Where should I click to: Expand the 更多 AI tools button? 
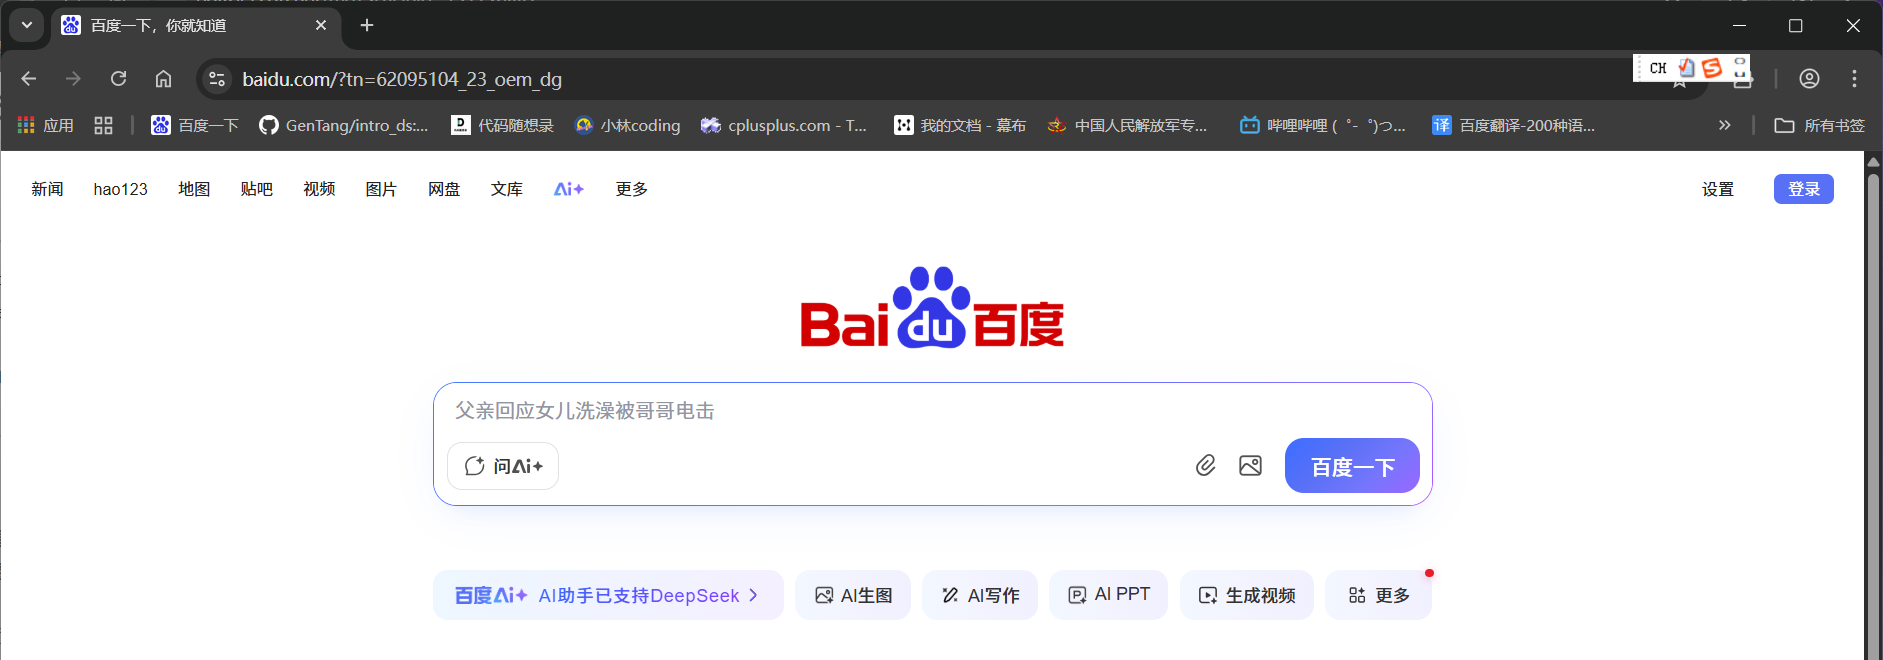[x=1379, y=595]
